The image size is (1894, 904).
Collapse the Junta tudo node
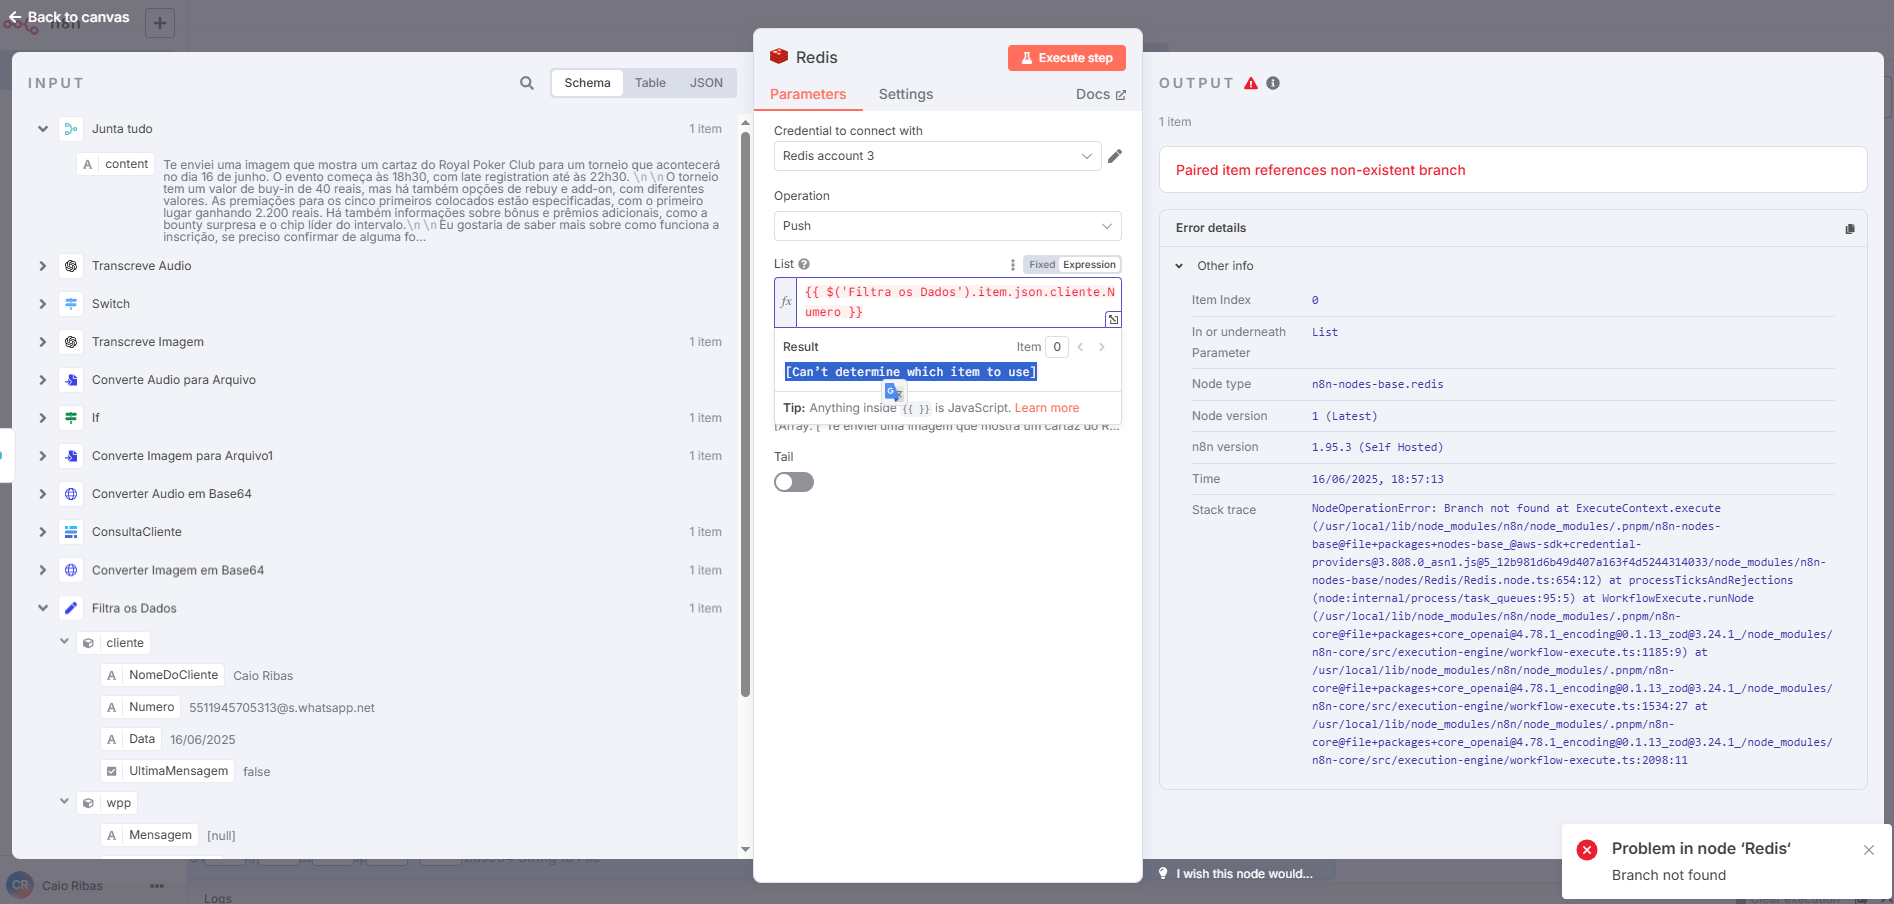pyautogui.click(x=43, y=129)
